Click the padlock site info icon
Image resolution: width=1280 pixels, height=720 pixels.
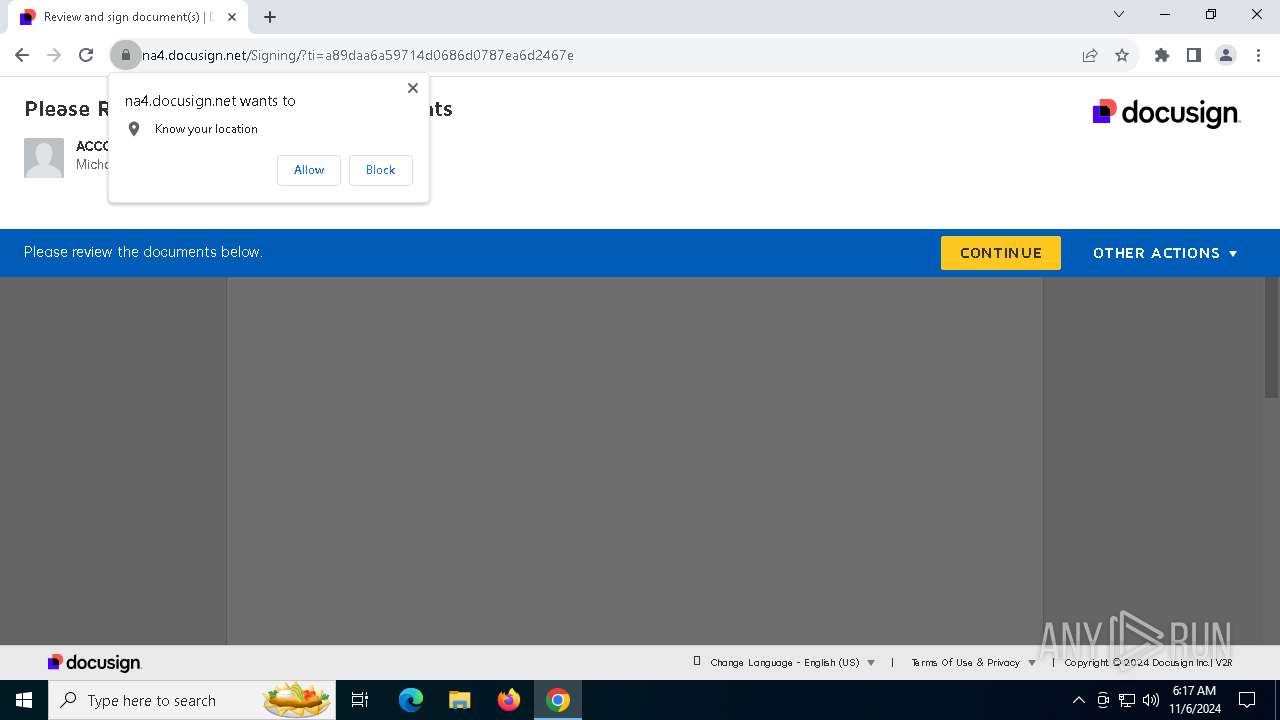point(125,55)
